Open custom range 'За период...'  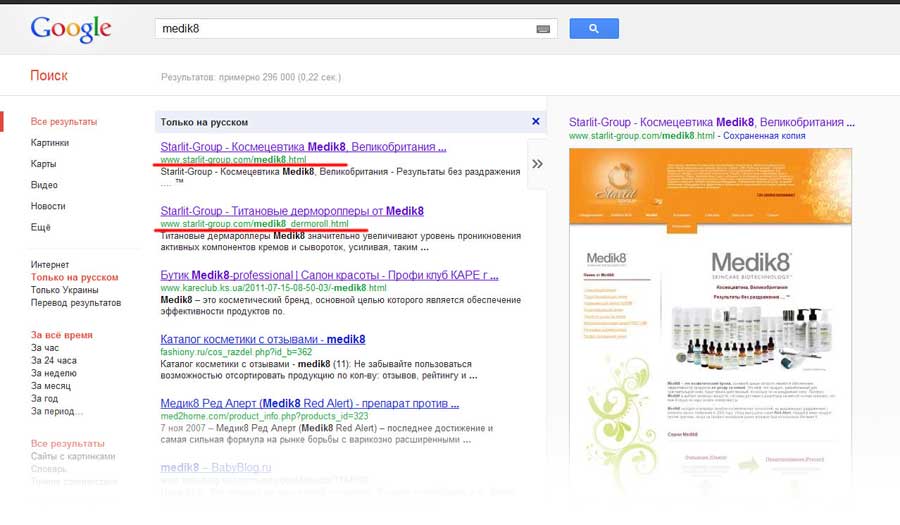57,411
